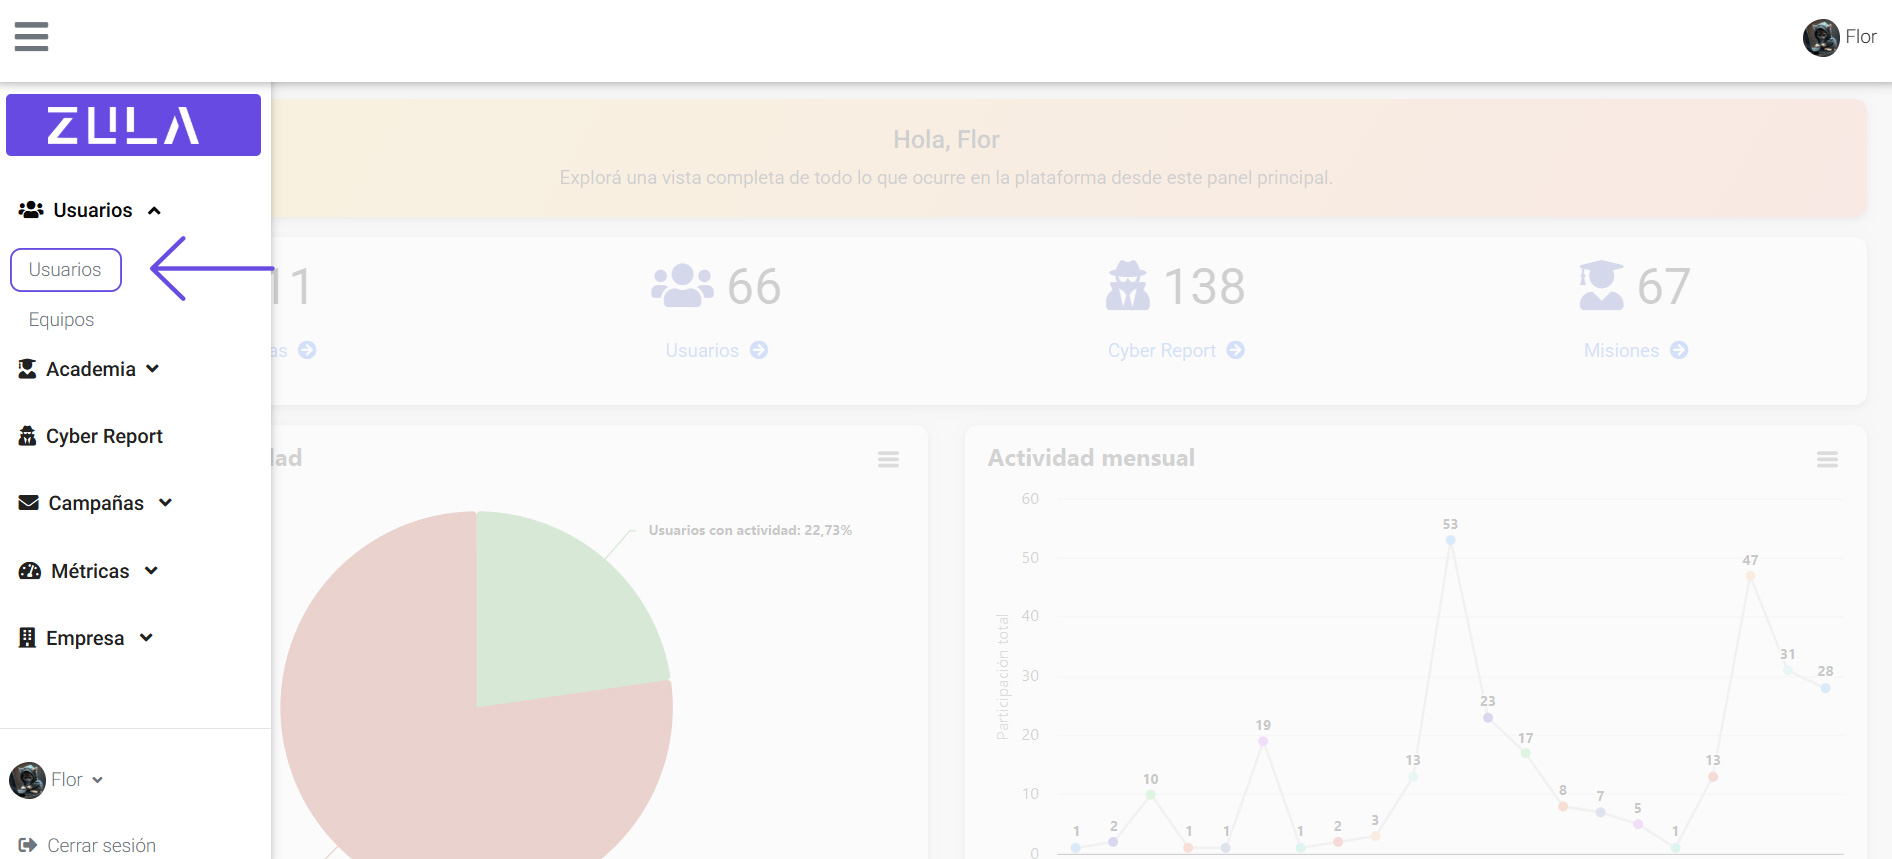Click the arrow icon beside Misiones link
1892x859 pixels.
coord(1679,350)
